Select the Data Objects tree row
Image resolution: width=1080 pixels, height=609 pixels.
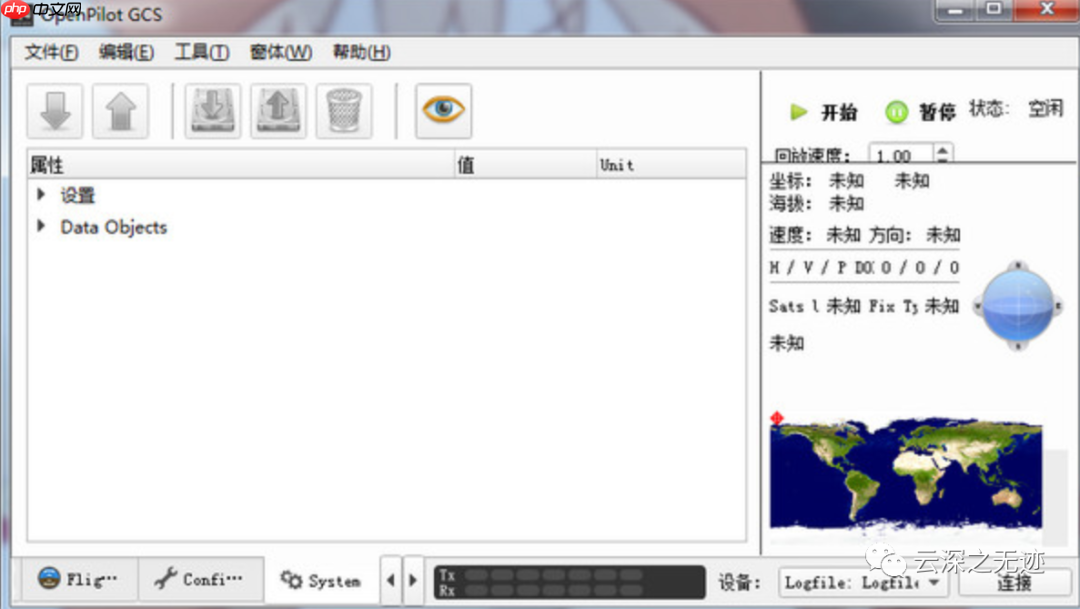[x=386, y=227]
